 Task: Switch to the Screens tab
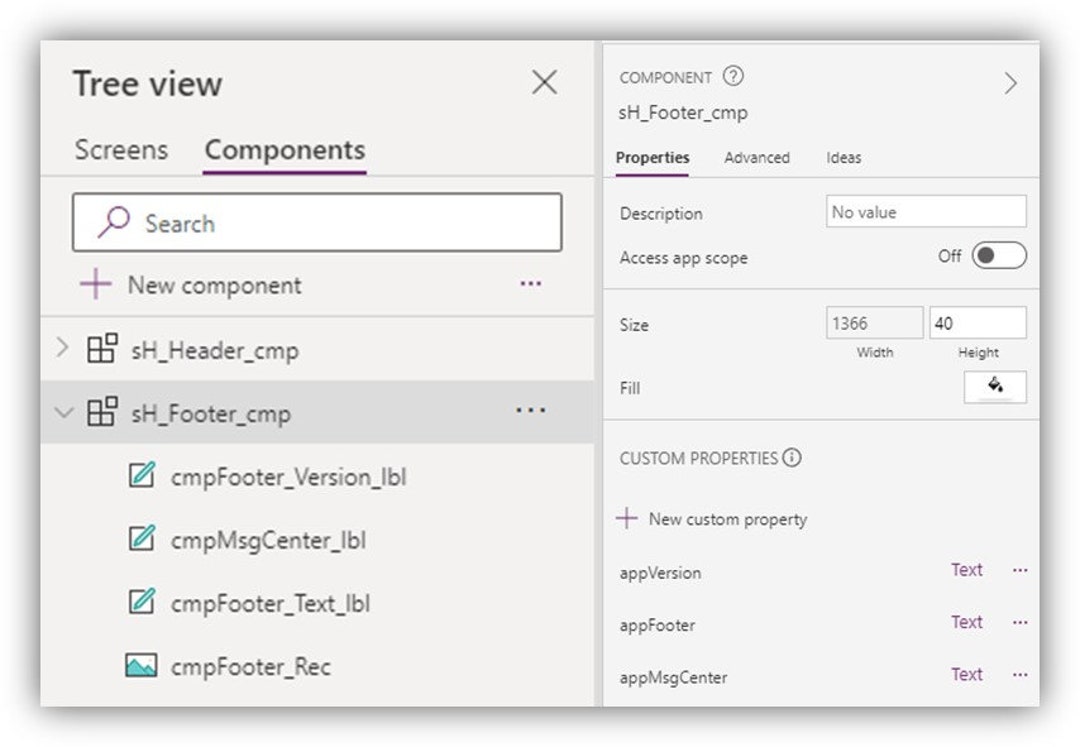(121, 149)
